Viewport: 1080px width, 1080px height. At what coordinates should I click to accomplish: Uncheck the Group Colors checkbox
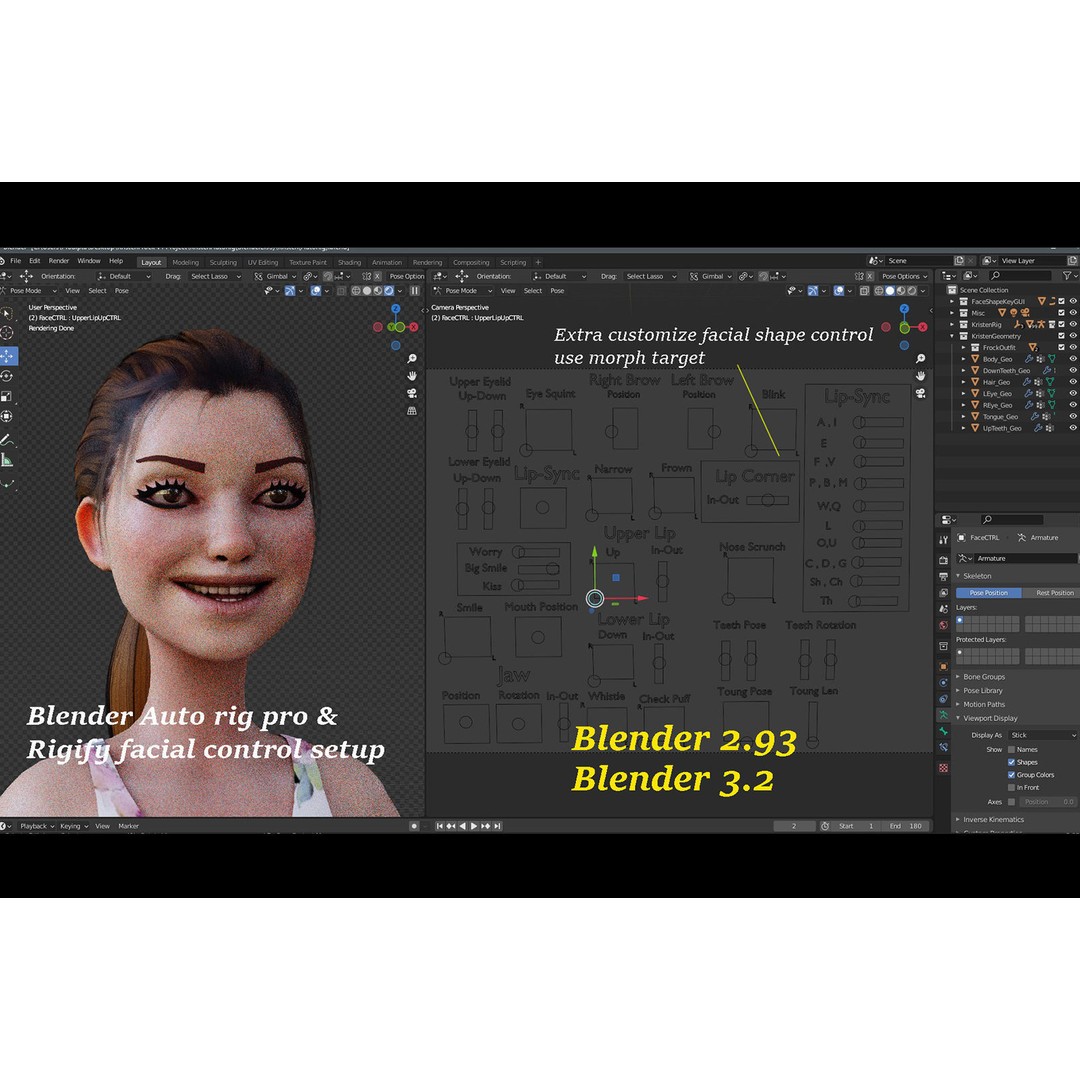pos(1011,775)
